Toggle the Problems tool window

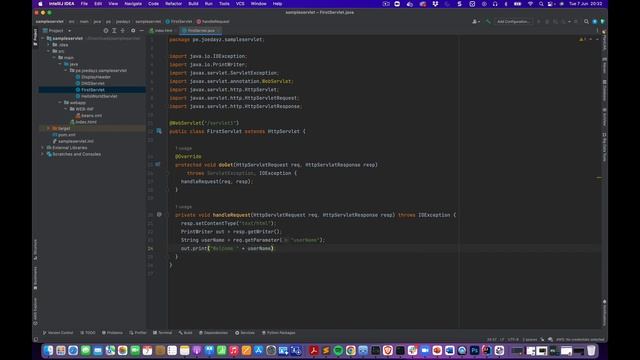click(112, 333)
